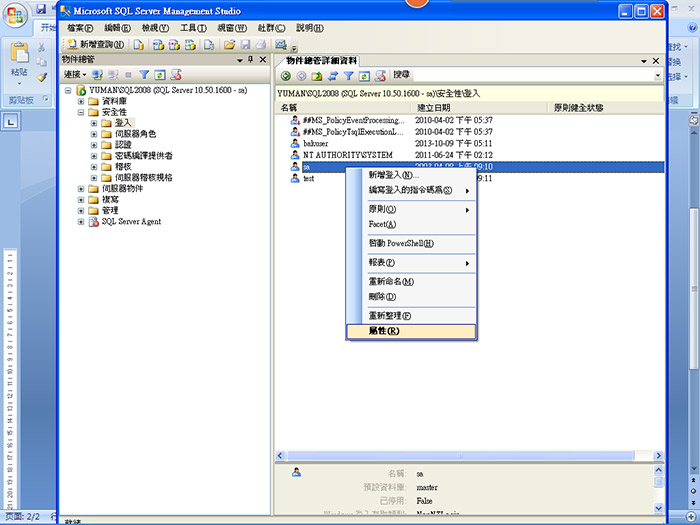Viewport: 700px width, 525px height.
Task: Click the filter funnel icon in 物件總管 panel
Action: click(144, 75)
